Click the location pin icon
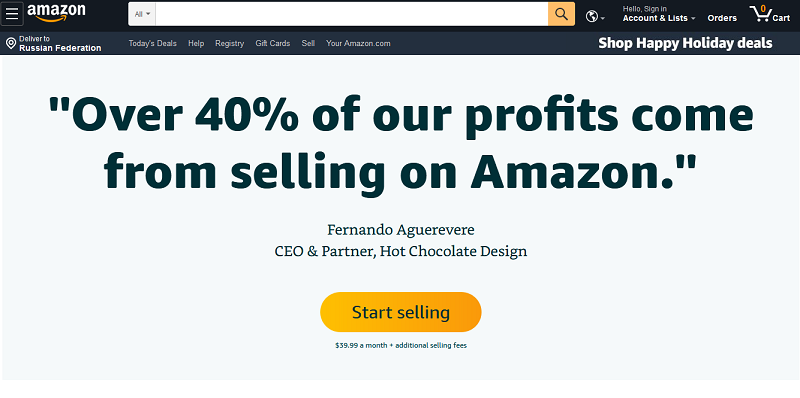800x398 pixels. click(11, 43)
